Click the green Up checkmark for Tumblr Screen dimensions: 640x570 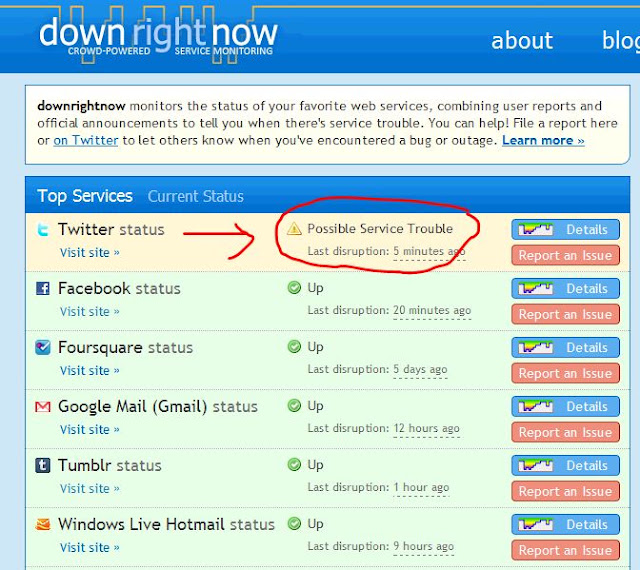click(294, 465)
